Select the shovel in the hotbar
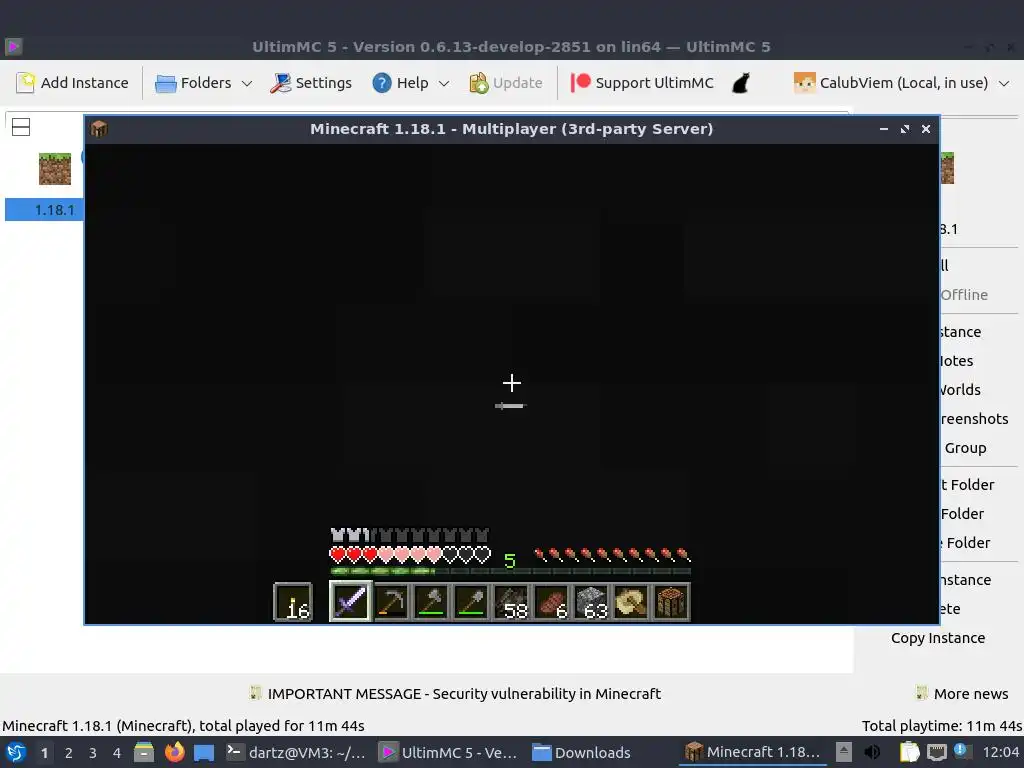 [x=472, y=601]
